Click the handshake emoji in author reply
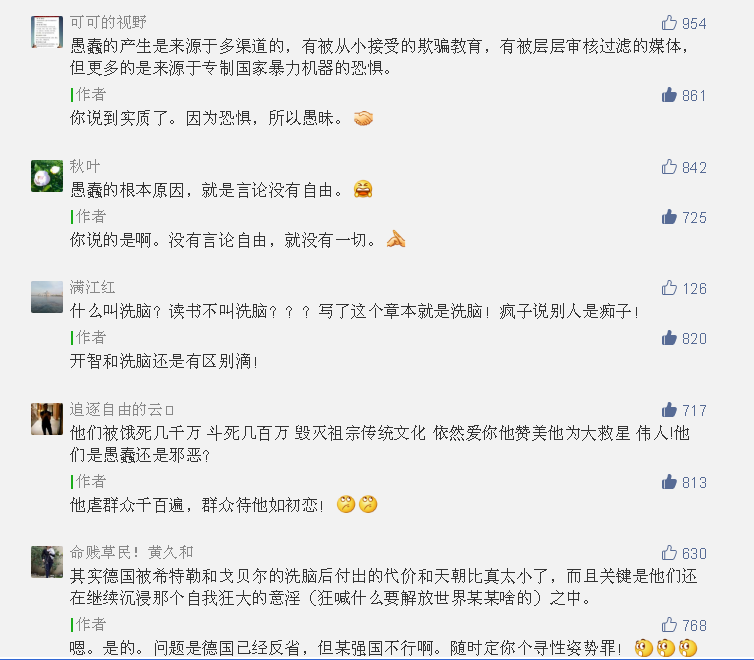 click(x=363, y=118)
